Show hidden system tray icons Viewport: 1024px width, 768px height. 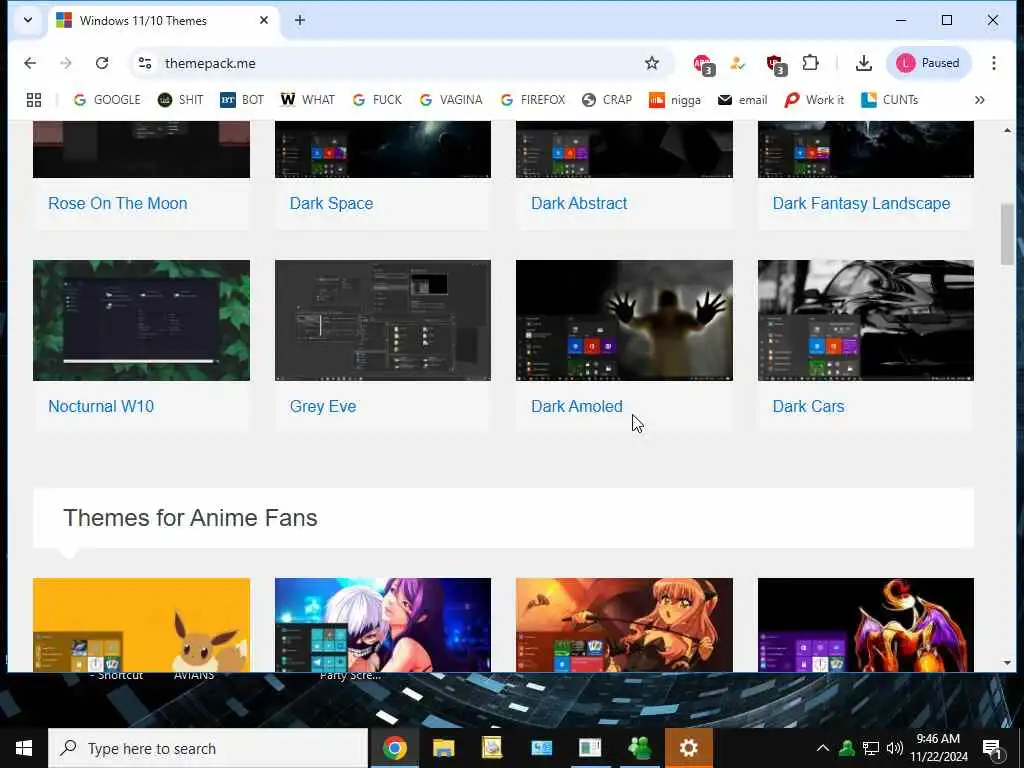click(x=823, y=748)
